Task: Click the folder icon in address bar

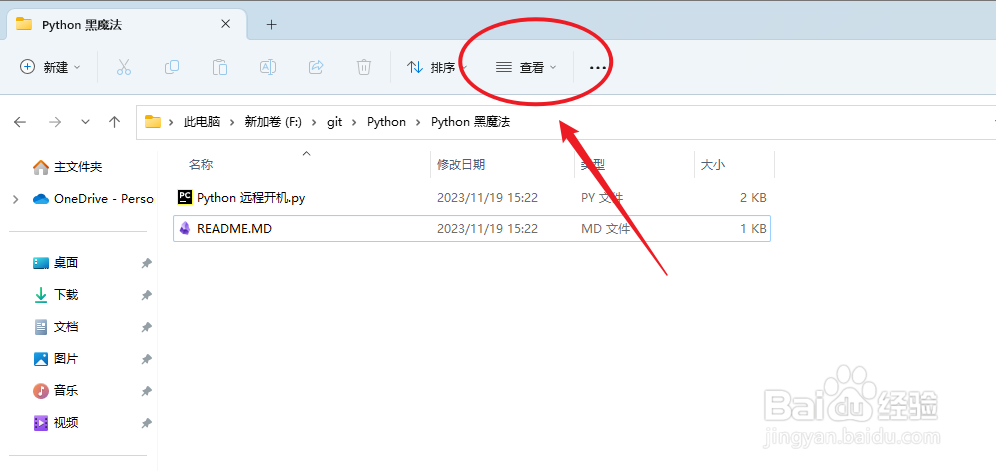Action: click(x=152, y=121)
